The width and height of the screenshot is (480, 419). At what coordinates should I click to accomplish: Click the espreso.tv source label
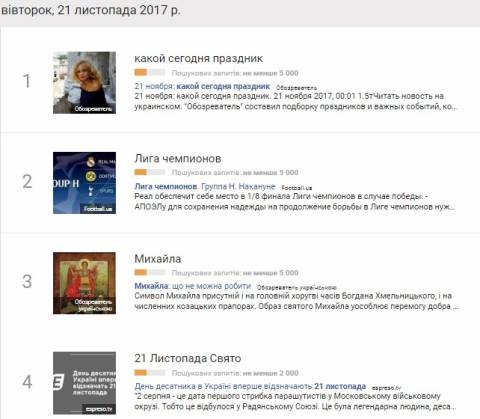click(386, 388)
